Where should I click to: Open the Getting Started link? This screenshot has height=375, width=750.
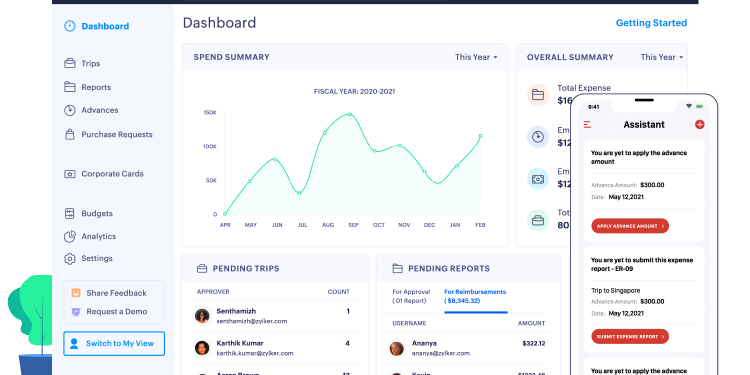[x=651, y=23]
